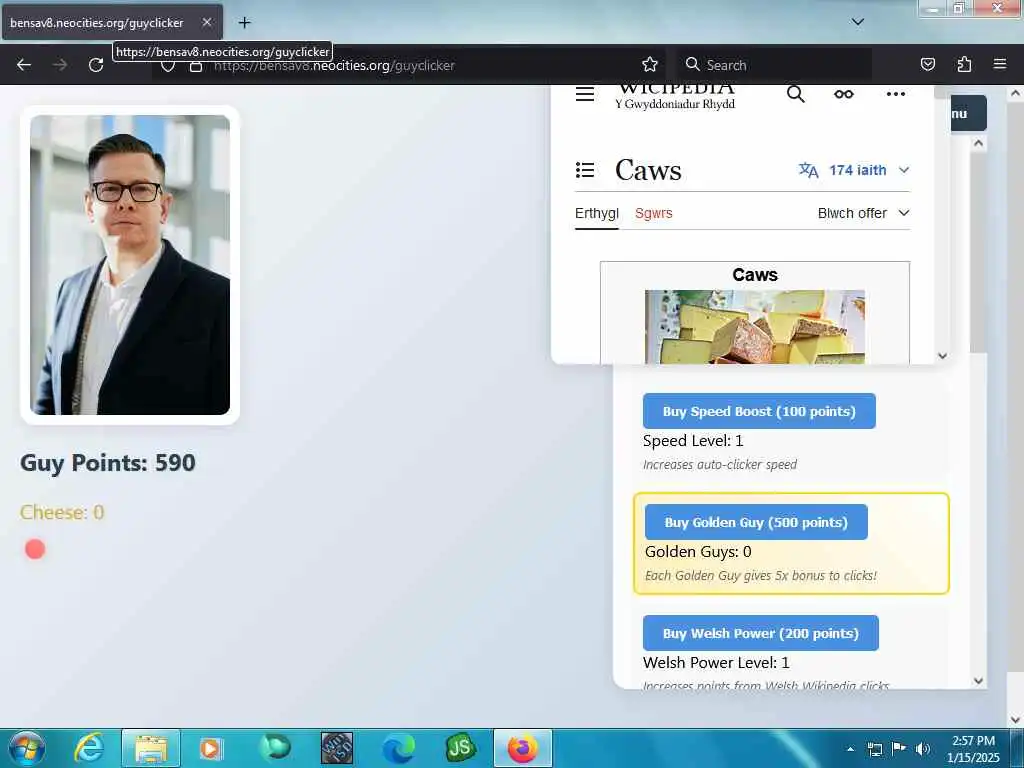Open Microsoft Edge from taskbar
The width and height of the screenshot is (1024, 768).
coord(398,748)
